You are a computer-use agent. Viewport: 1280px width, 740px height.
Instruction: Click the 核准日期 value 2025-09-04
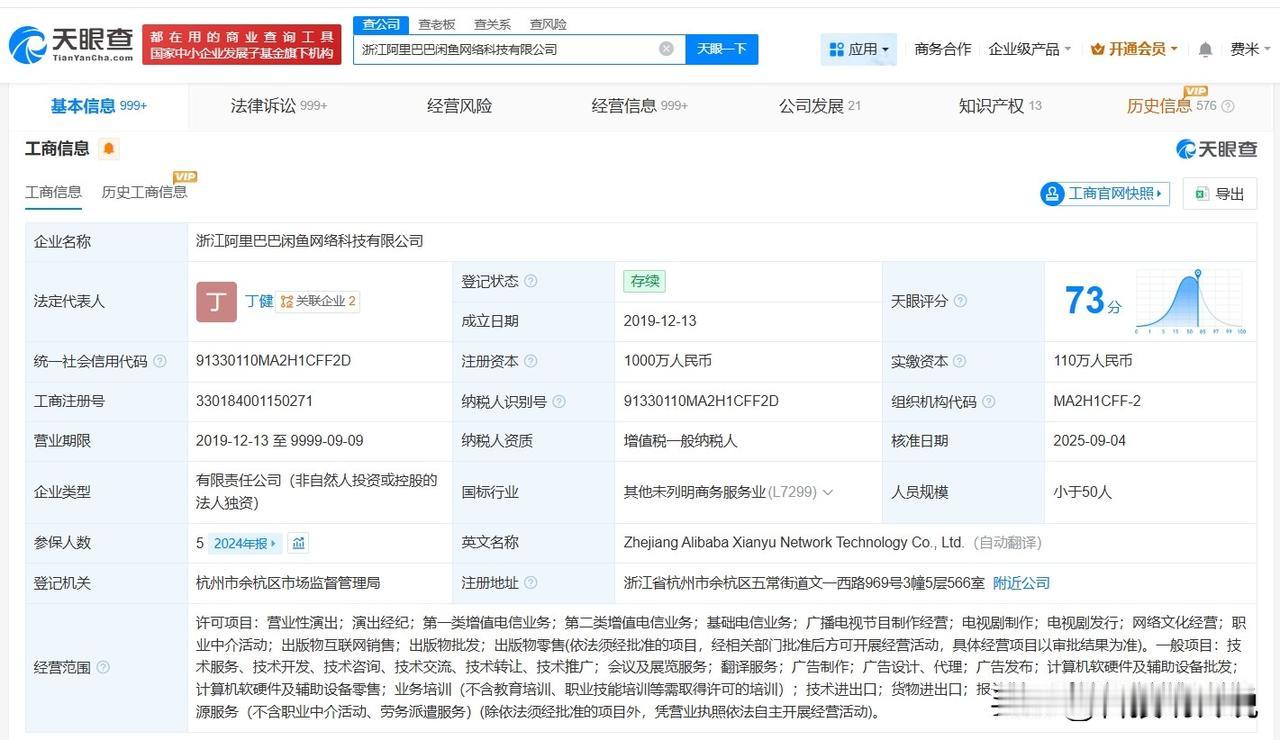click(x=1089, y=441)
